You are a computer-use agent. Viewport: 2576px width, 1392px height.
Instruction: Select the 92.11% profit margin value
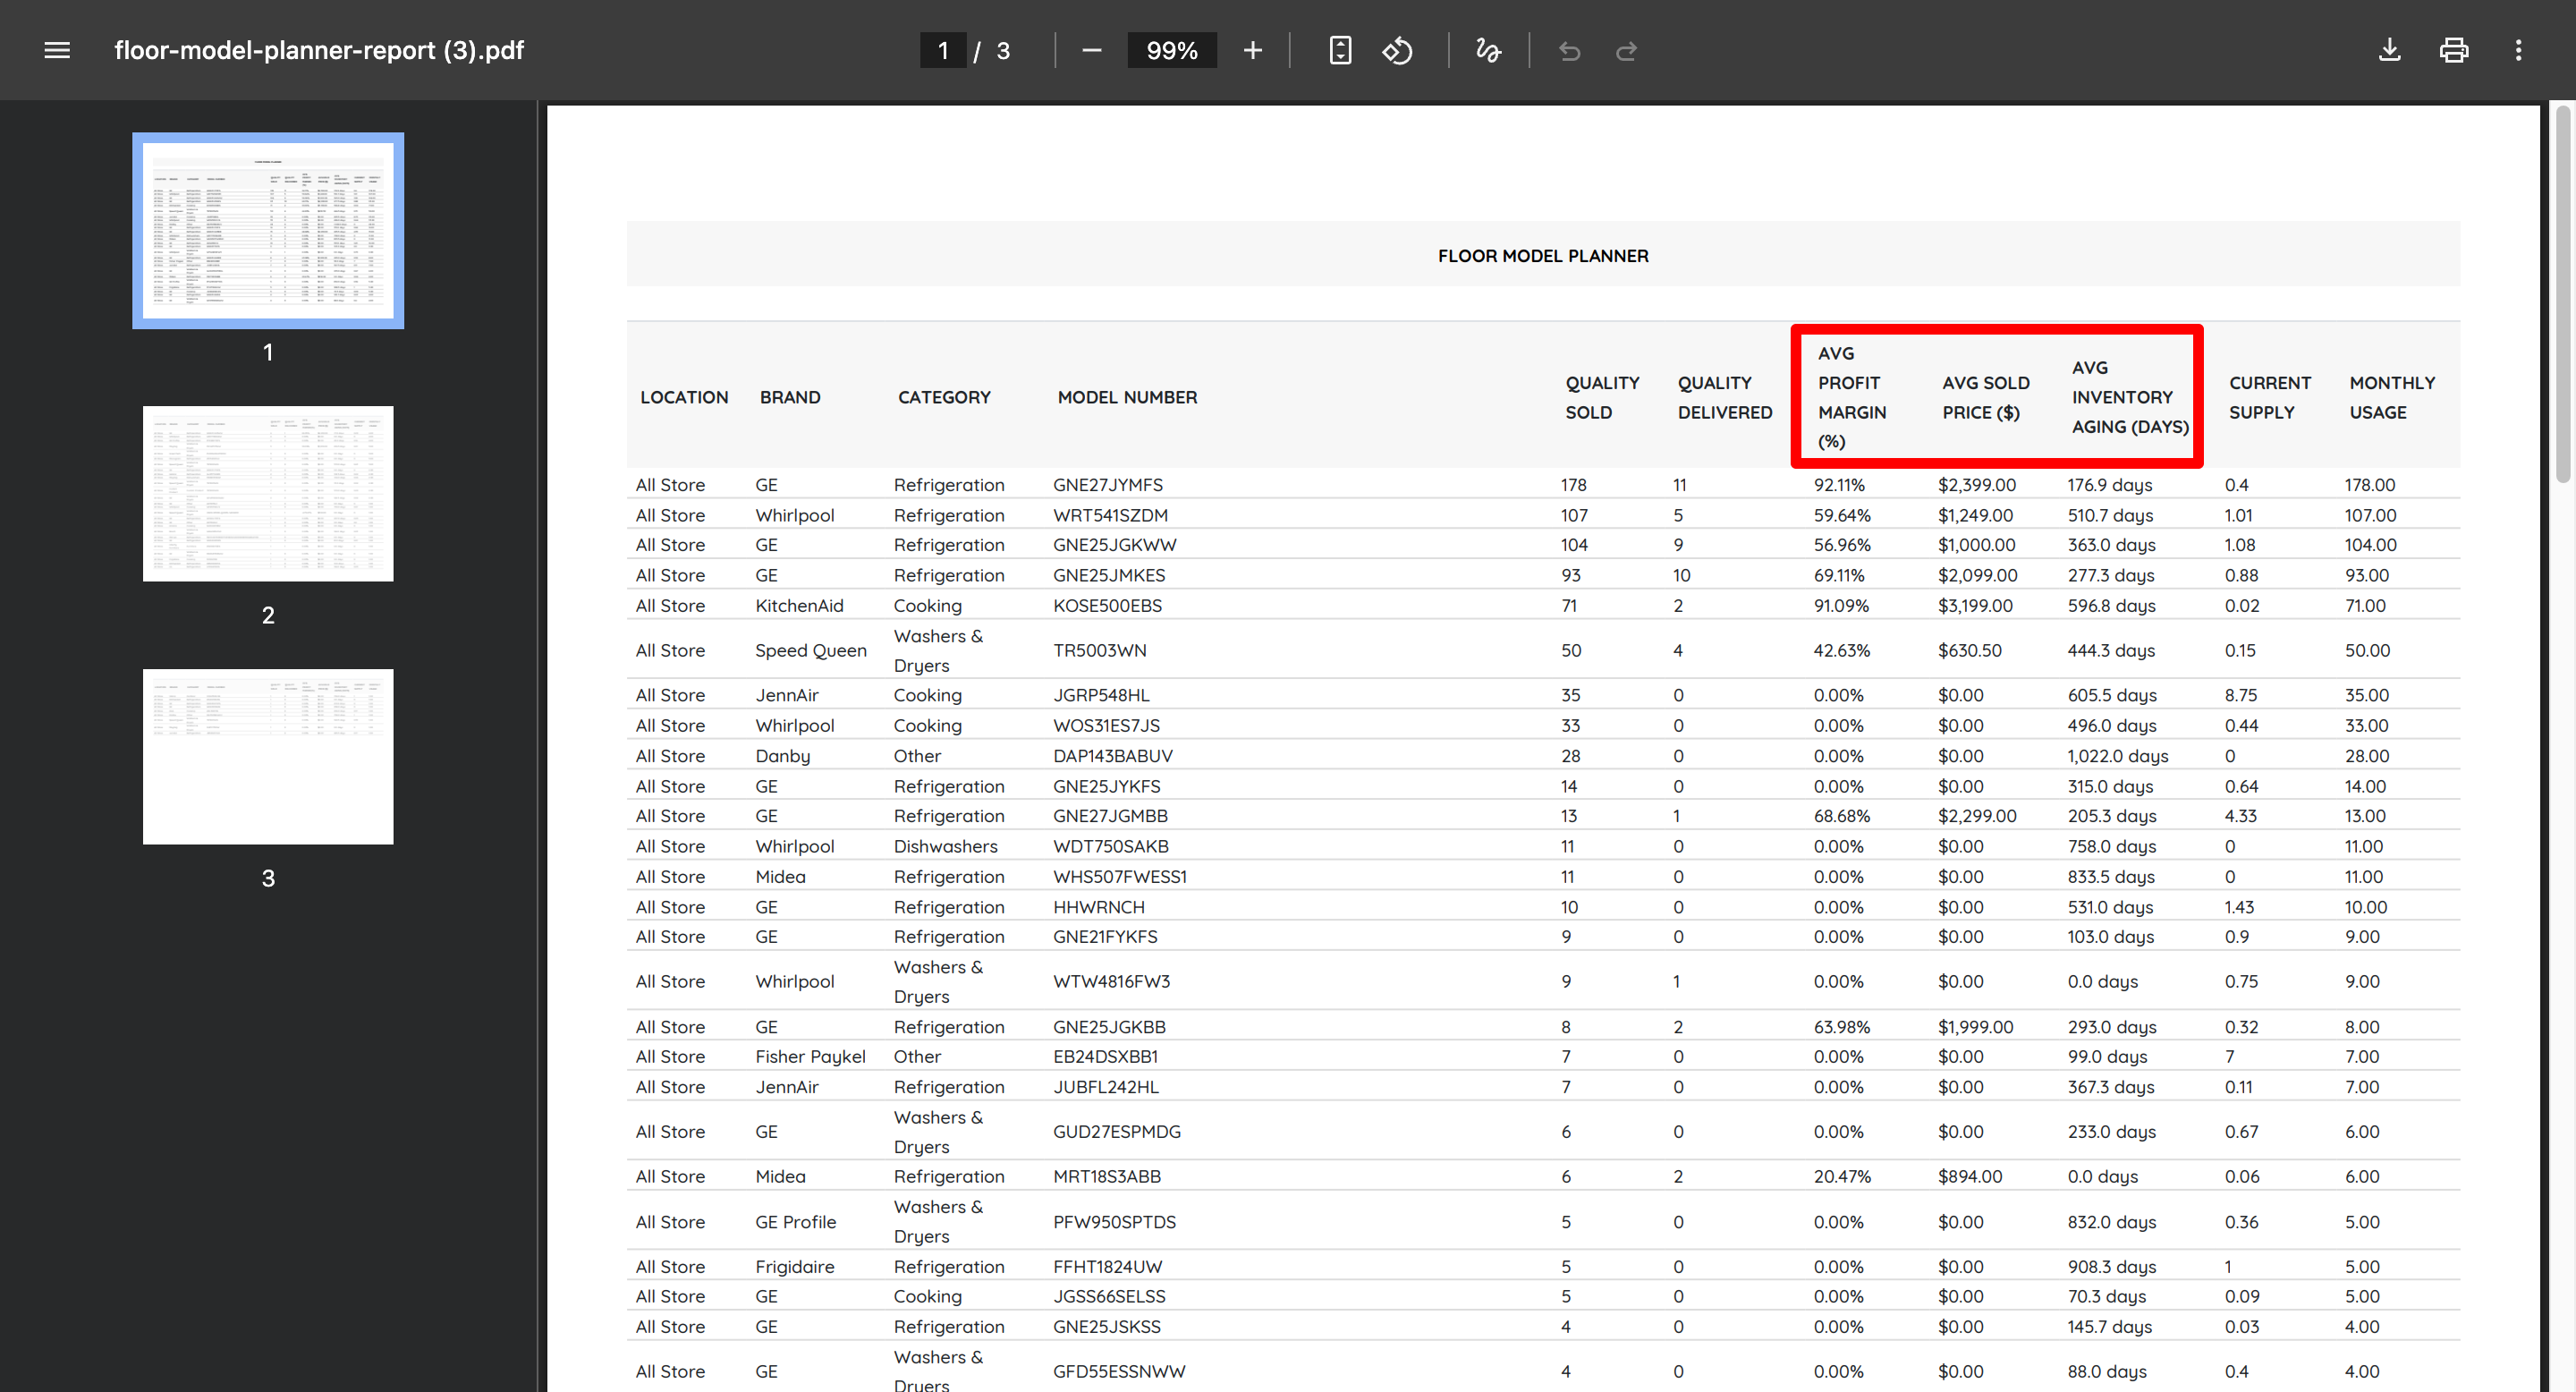click(1839, 485)
